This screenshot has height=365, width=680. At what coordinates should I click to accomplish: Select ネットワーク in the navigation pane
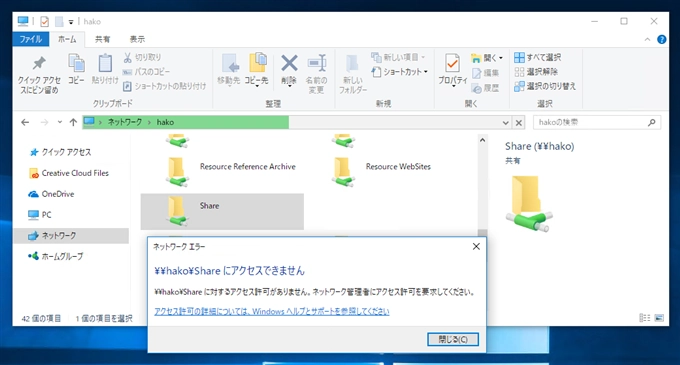[x=71, y=235]
